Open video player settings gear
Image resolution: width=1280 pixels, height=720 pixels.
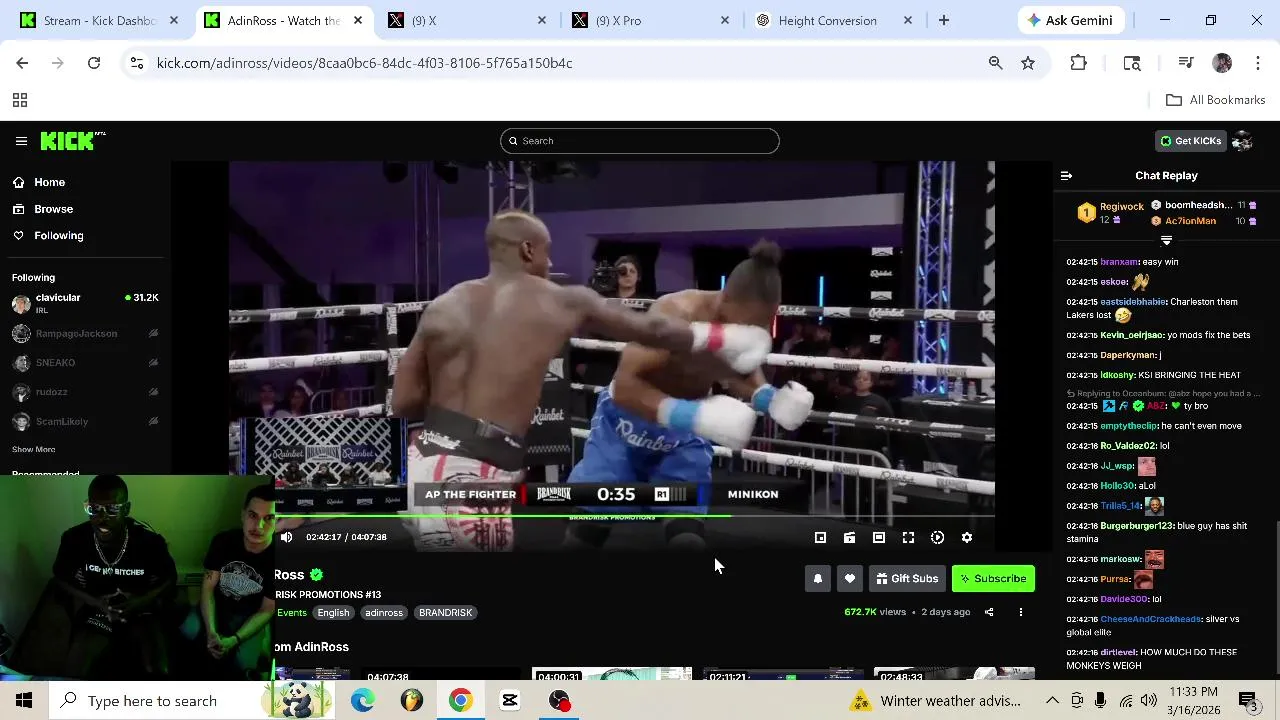[x=967, y=538]
